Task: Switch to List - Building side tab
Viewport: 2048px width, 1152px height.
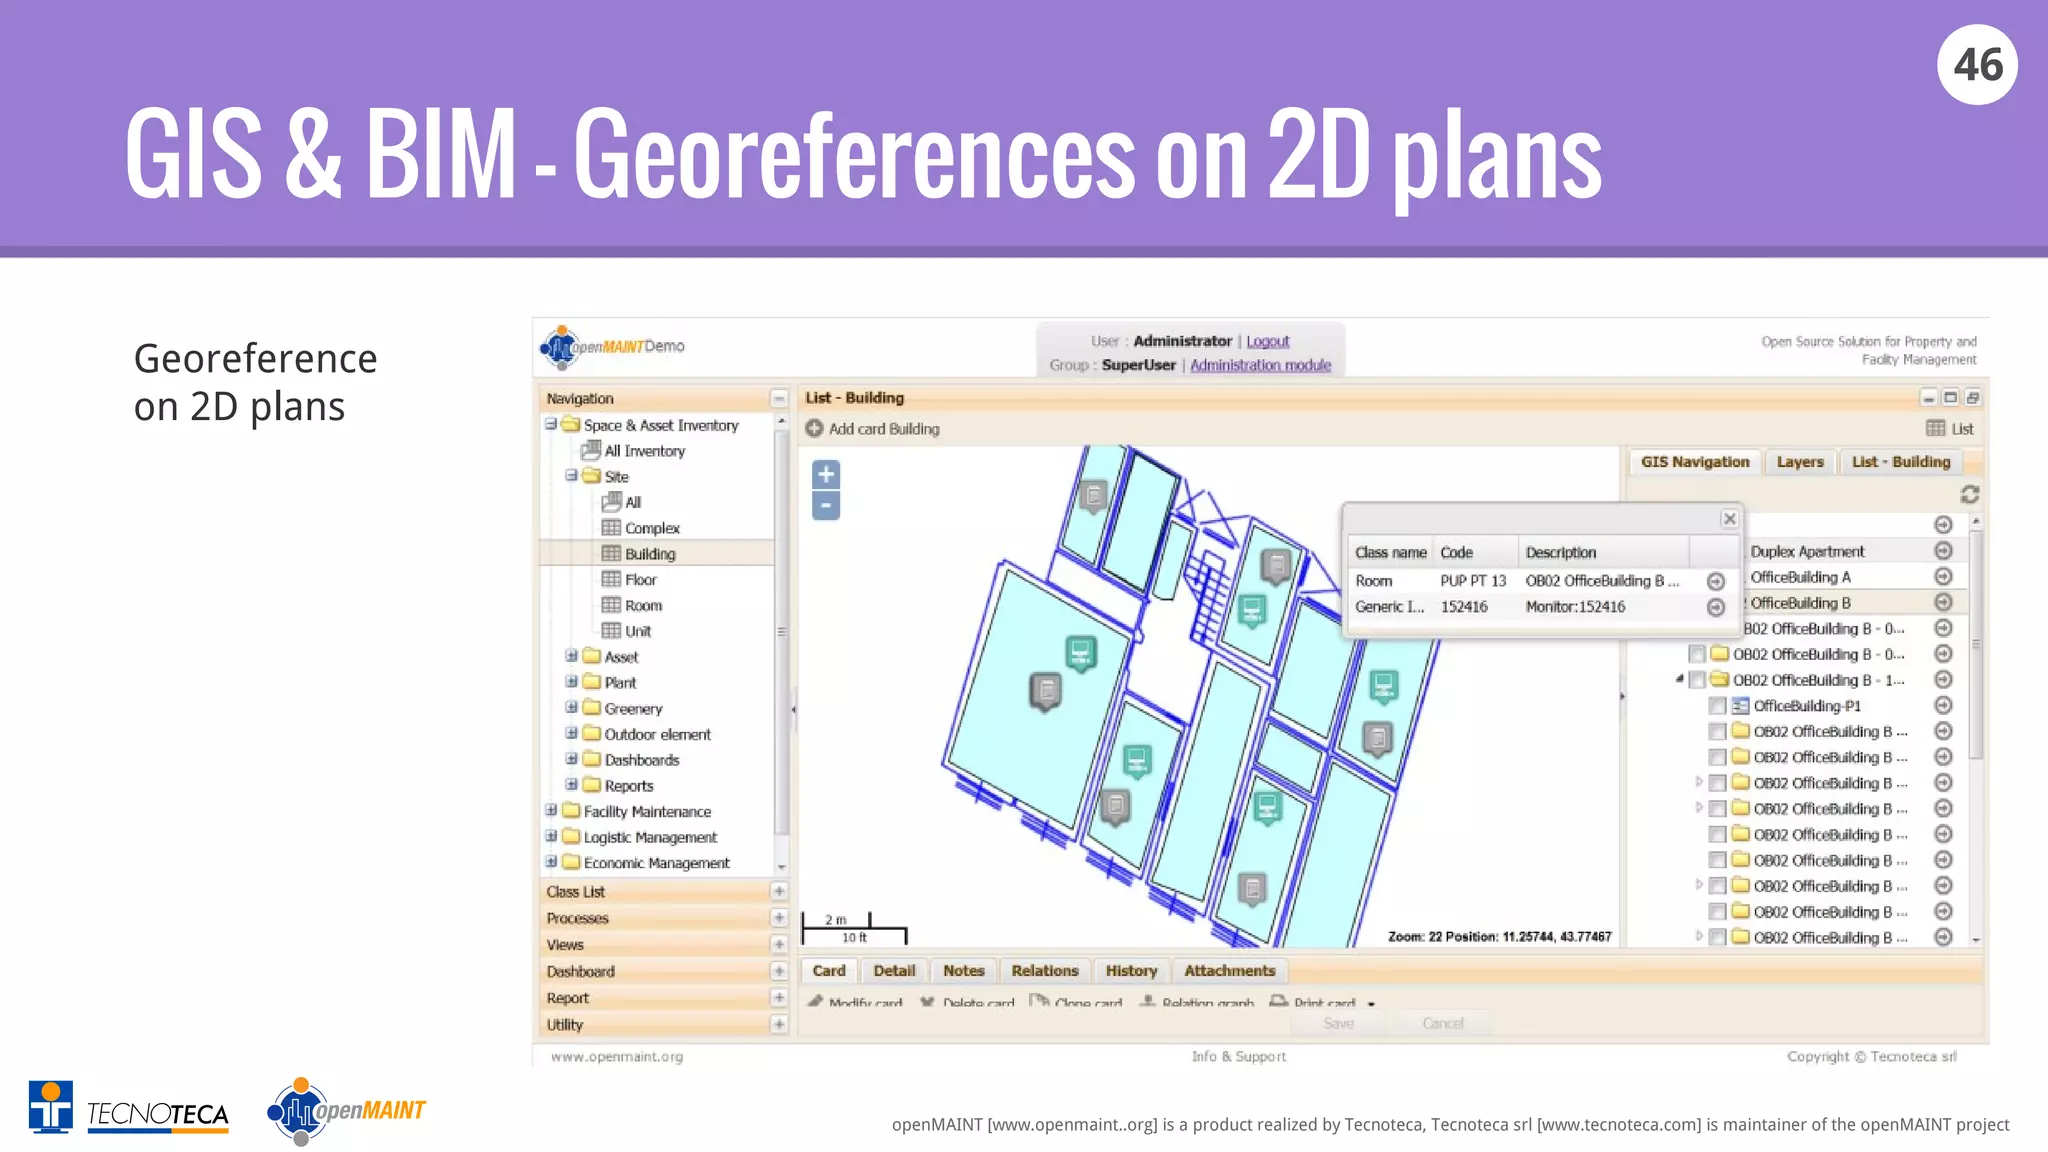Action: pyautogui.click(x=1901, y=462)
